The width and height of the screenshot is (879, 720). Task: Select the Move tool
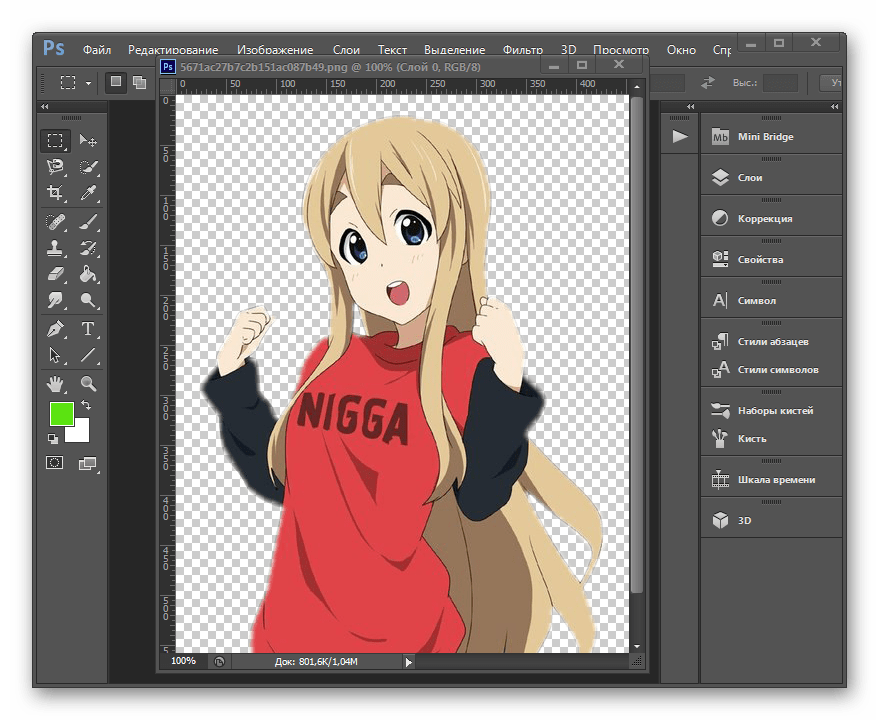click(88, 141)
